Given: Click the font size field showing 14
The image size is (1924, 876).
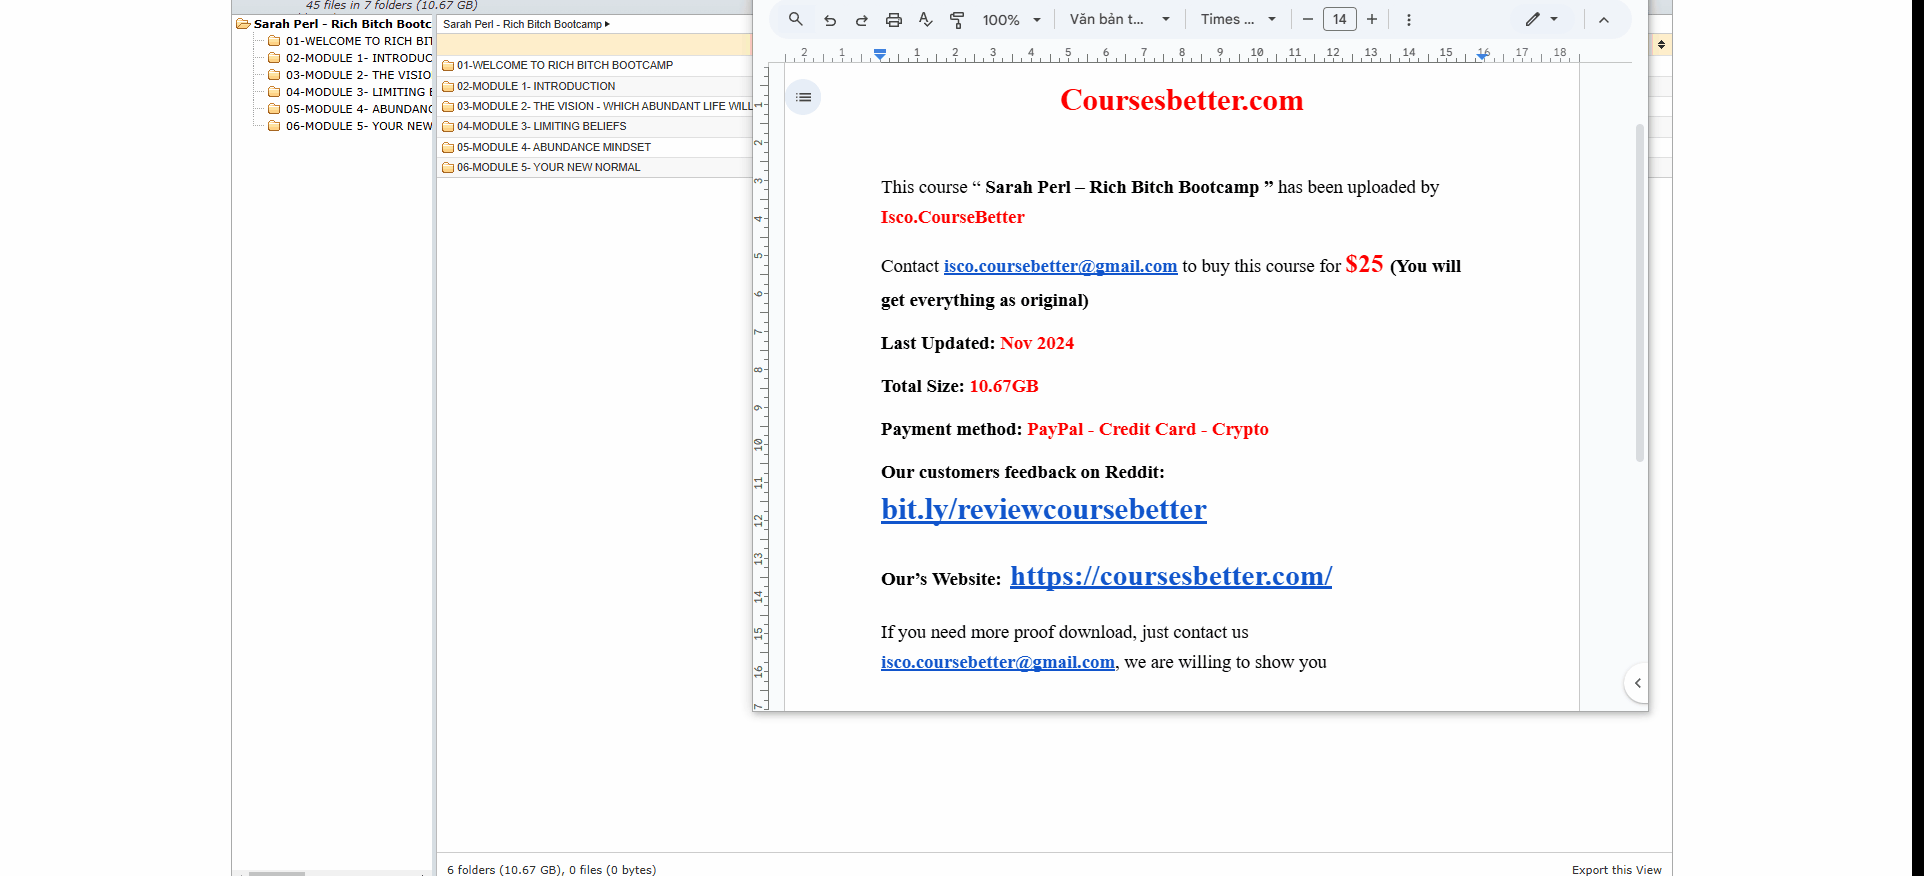Looking at the screenshot, I should pyautogui.click(x=1339, y=20).
